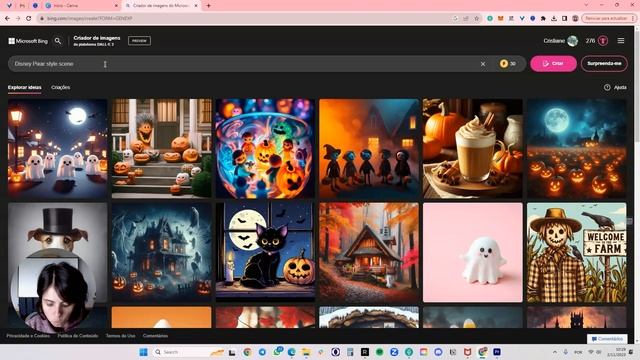Open colorful cauldron characters thumbnail

point(265,149)
